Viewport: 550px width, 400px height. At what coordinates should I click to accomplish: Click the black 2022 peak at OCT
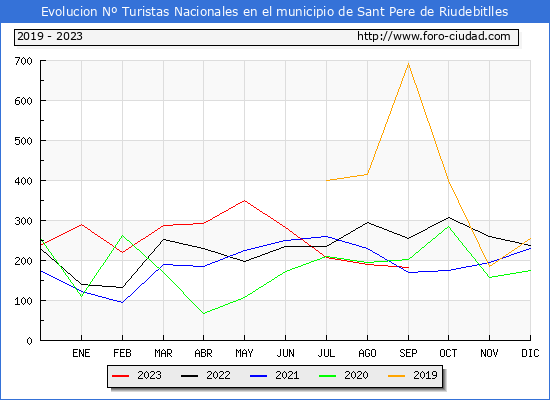click(449, 218)
